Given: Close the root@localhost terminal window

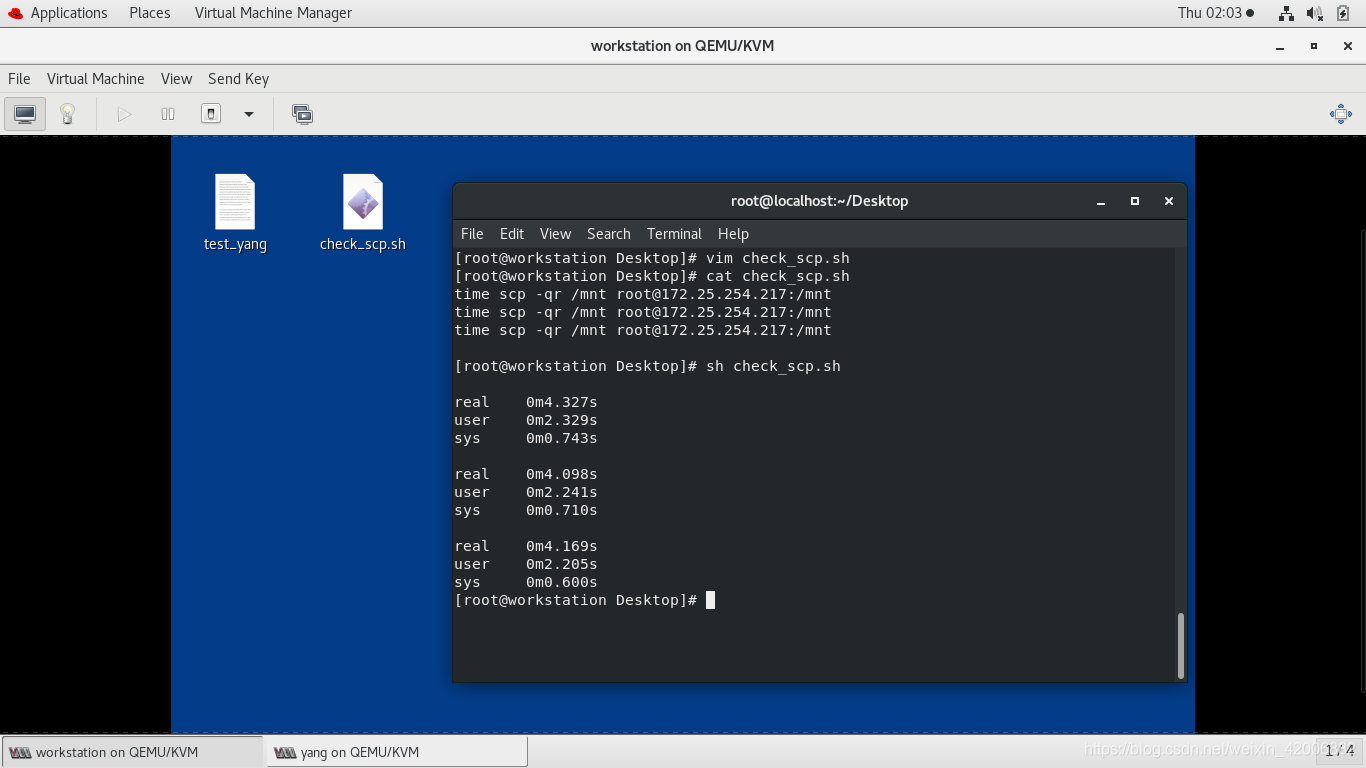Looking at the screenshot, I should point(1168,201).
